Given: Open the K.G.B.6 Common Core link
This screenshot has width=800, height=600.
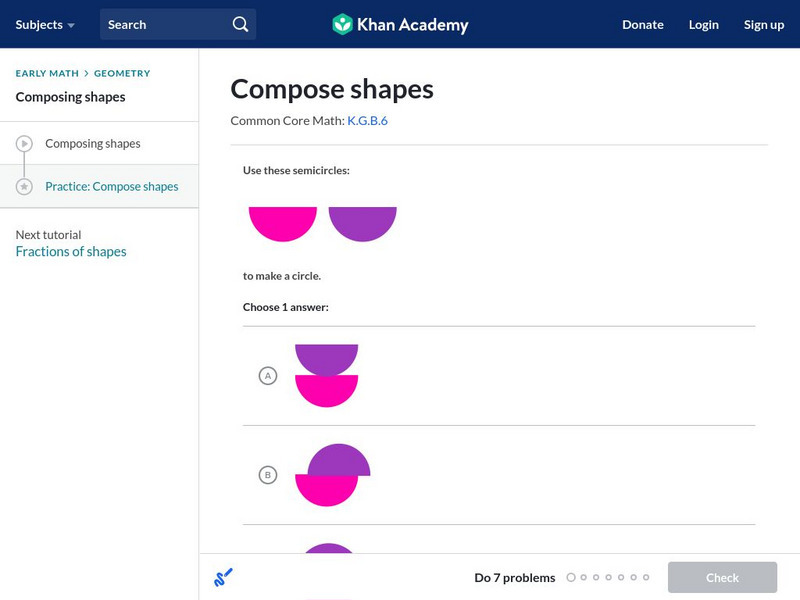Looking at the screenshot, I should tap(367, 120).
